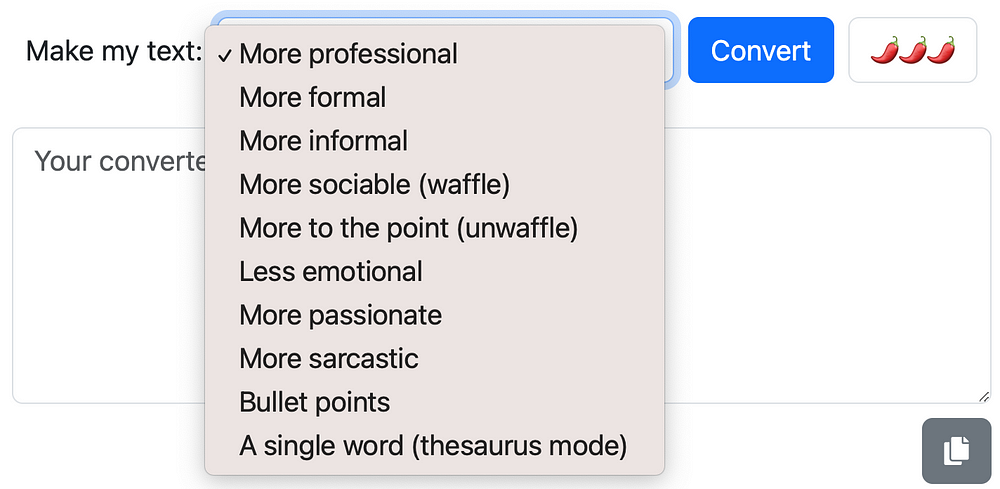Pick More passionate from the dropdown
Screen dimensions: 1000x489
340,315
